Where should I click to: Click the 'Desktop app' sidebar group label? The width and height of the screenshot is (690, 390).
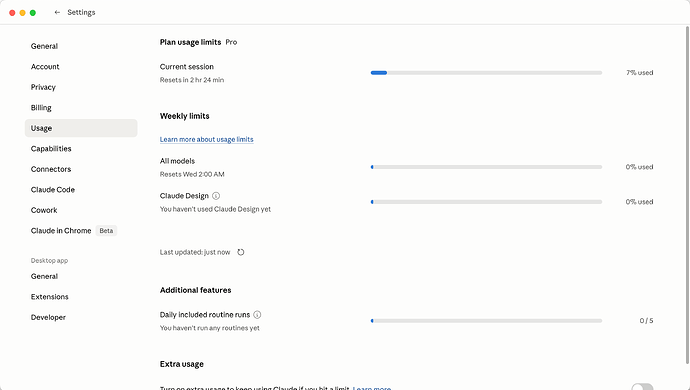point(49,261)
